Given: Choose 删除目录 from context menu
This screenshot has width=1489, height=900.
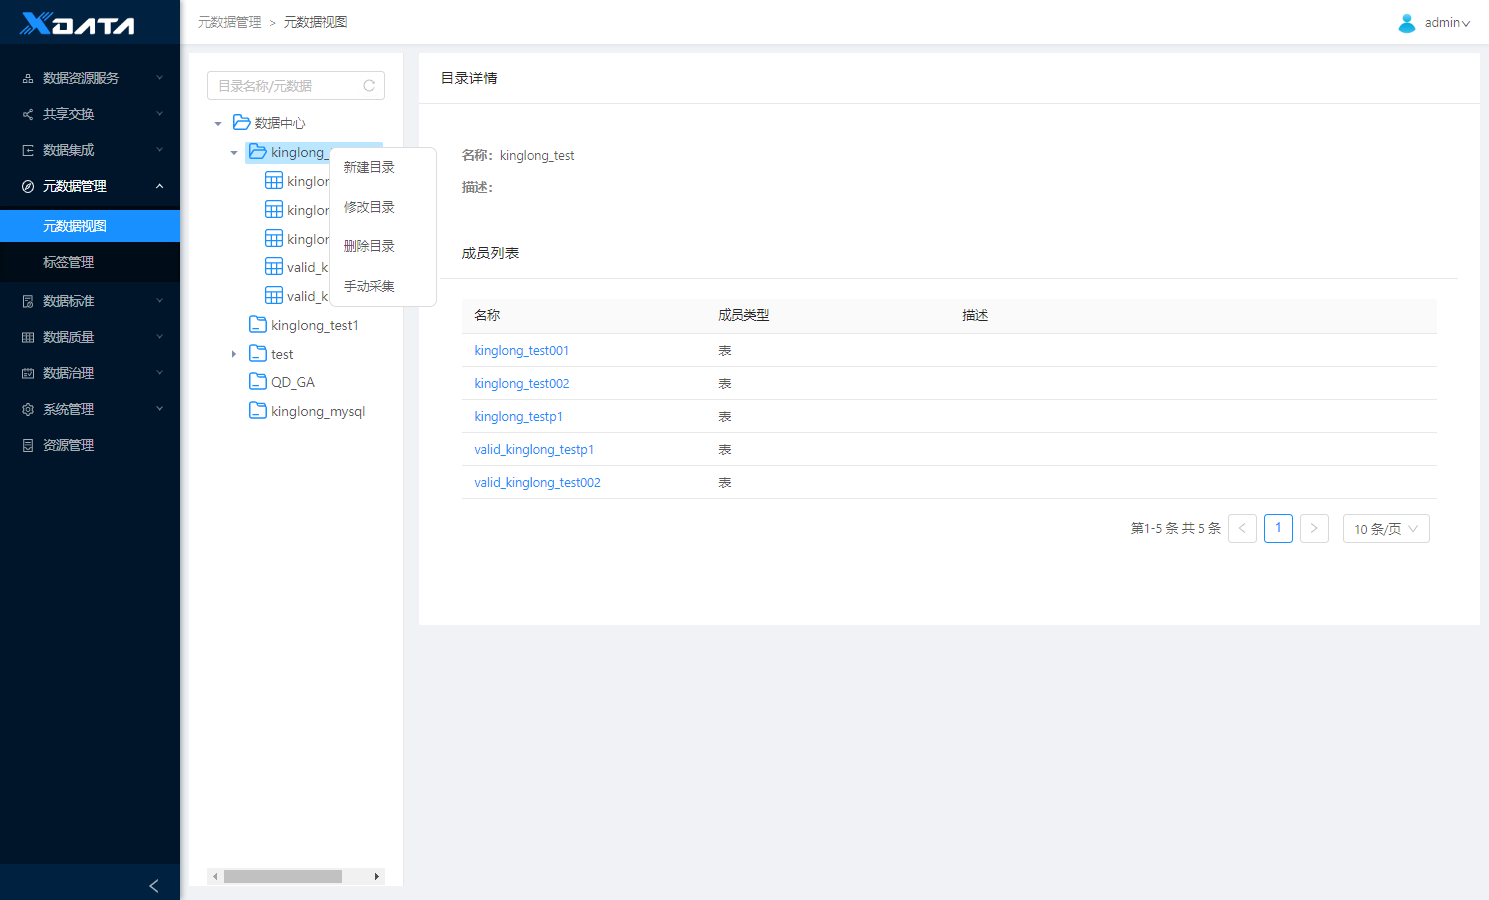Looking at the screenshot, I should (369, 246).
